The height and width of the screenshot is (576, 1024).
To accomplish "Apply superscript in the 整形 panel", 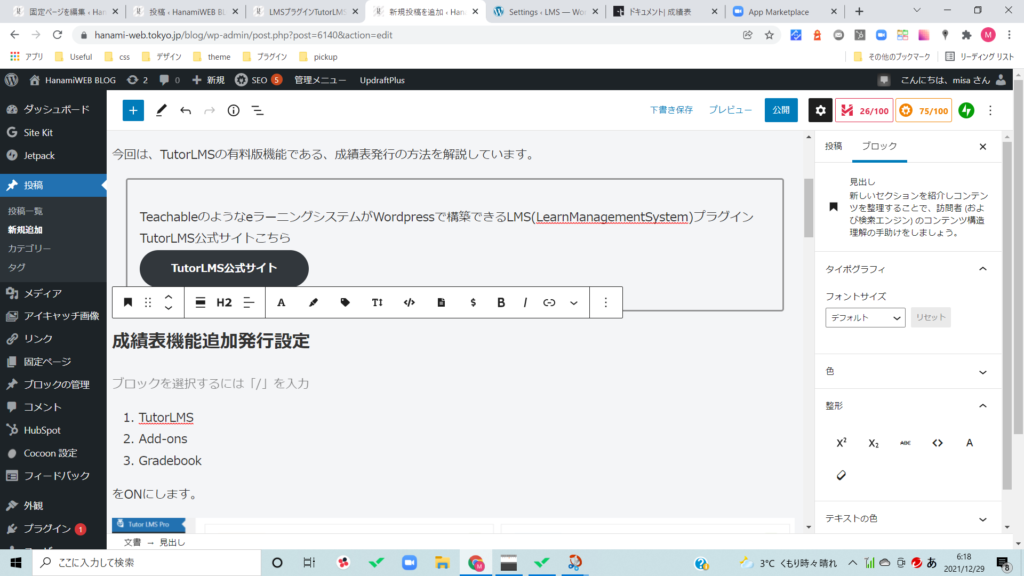I will (841, 443).
